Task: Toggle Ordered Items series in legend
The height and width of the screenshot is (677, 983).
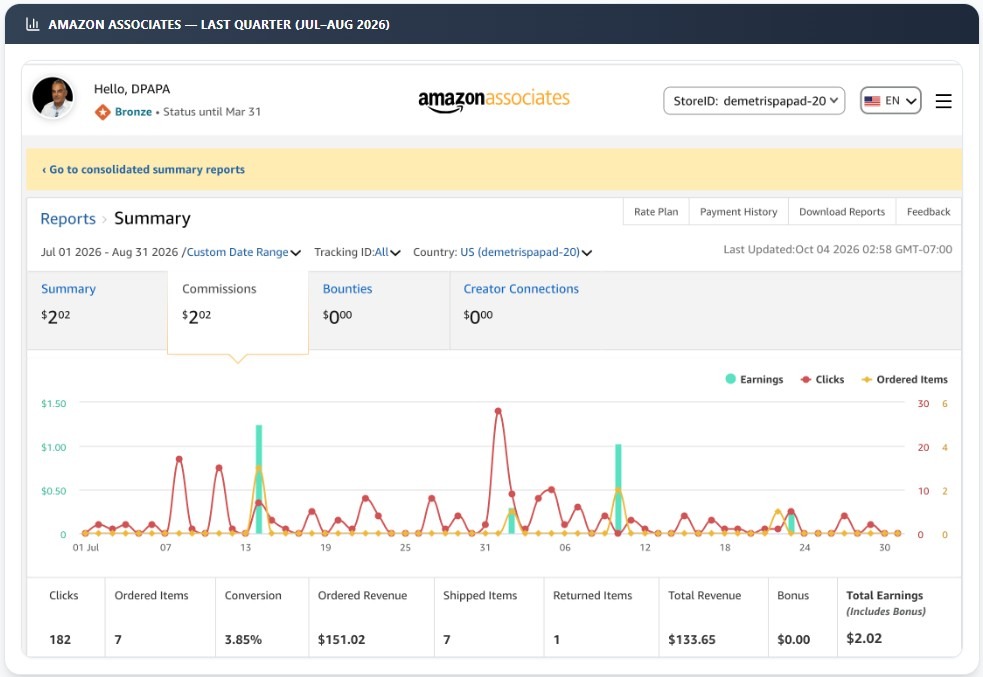Action: [x=905, y=379]
